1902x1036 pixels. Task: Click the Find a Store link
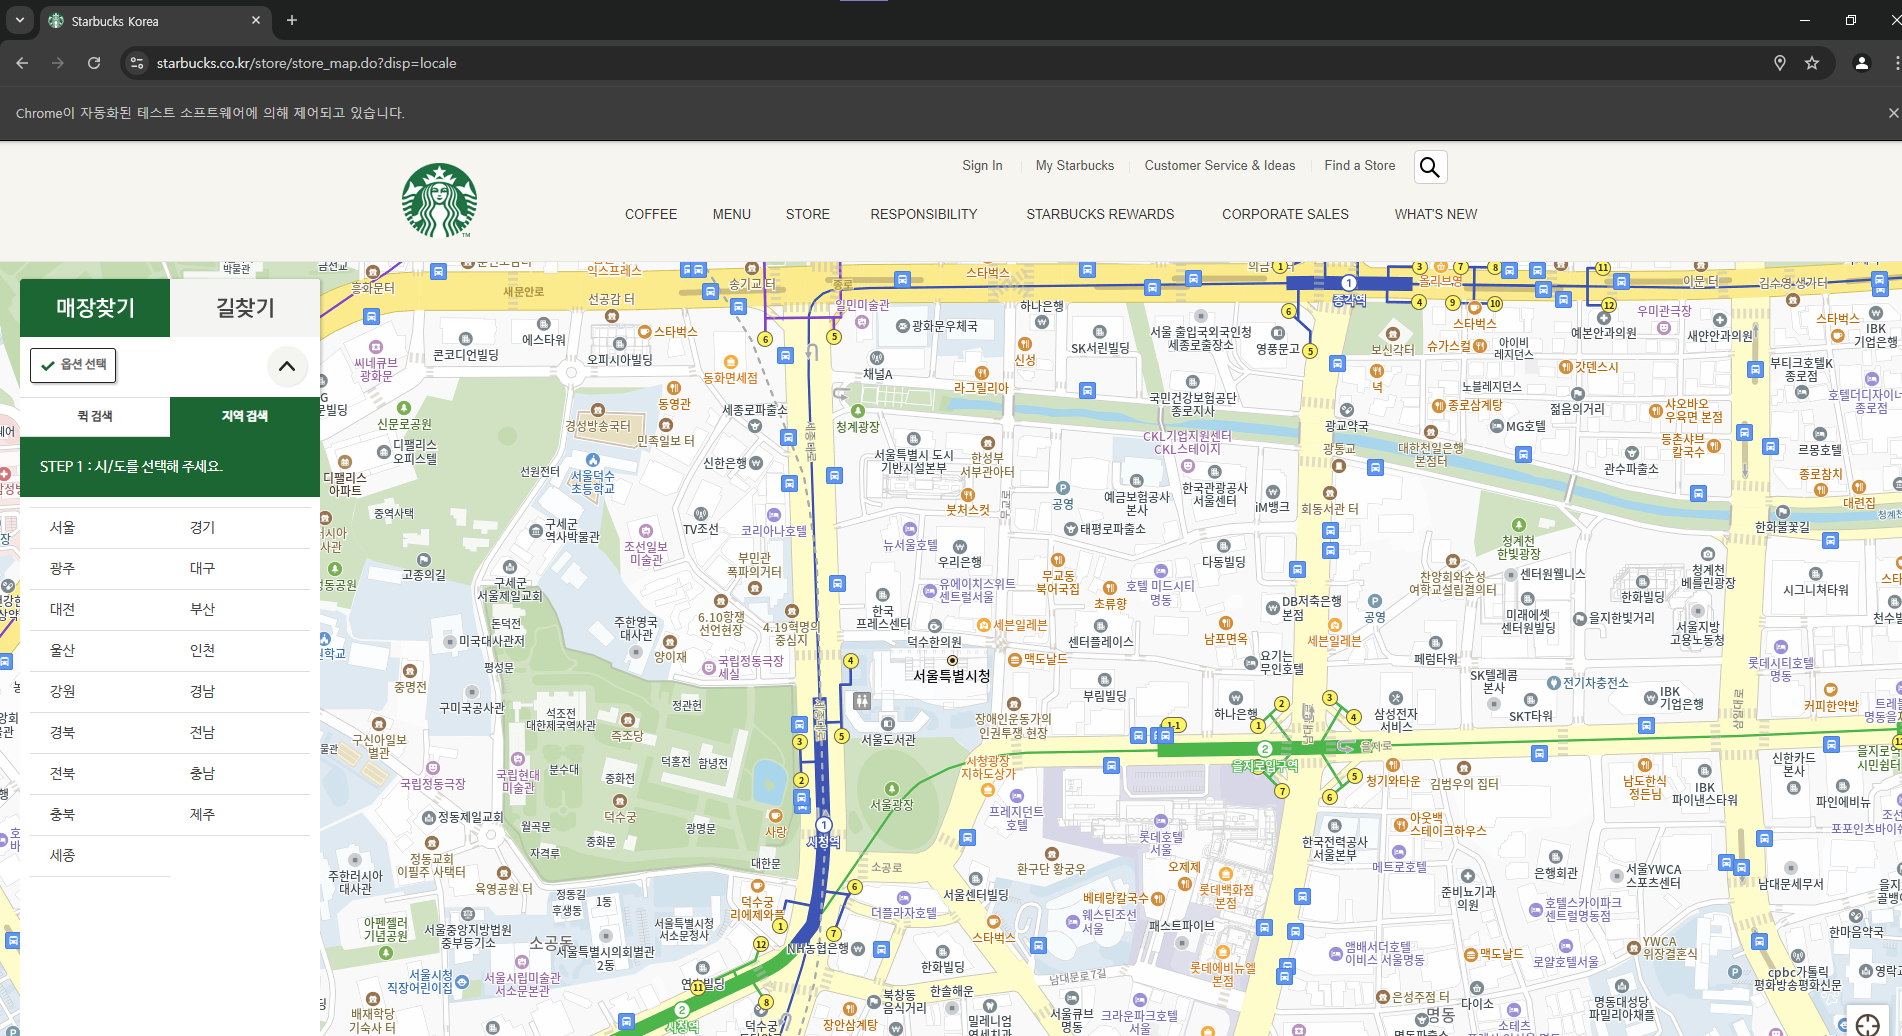pos(1360,166)
